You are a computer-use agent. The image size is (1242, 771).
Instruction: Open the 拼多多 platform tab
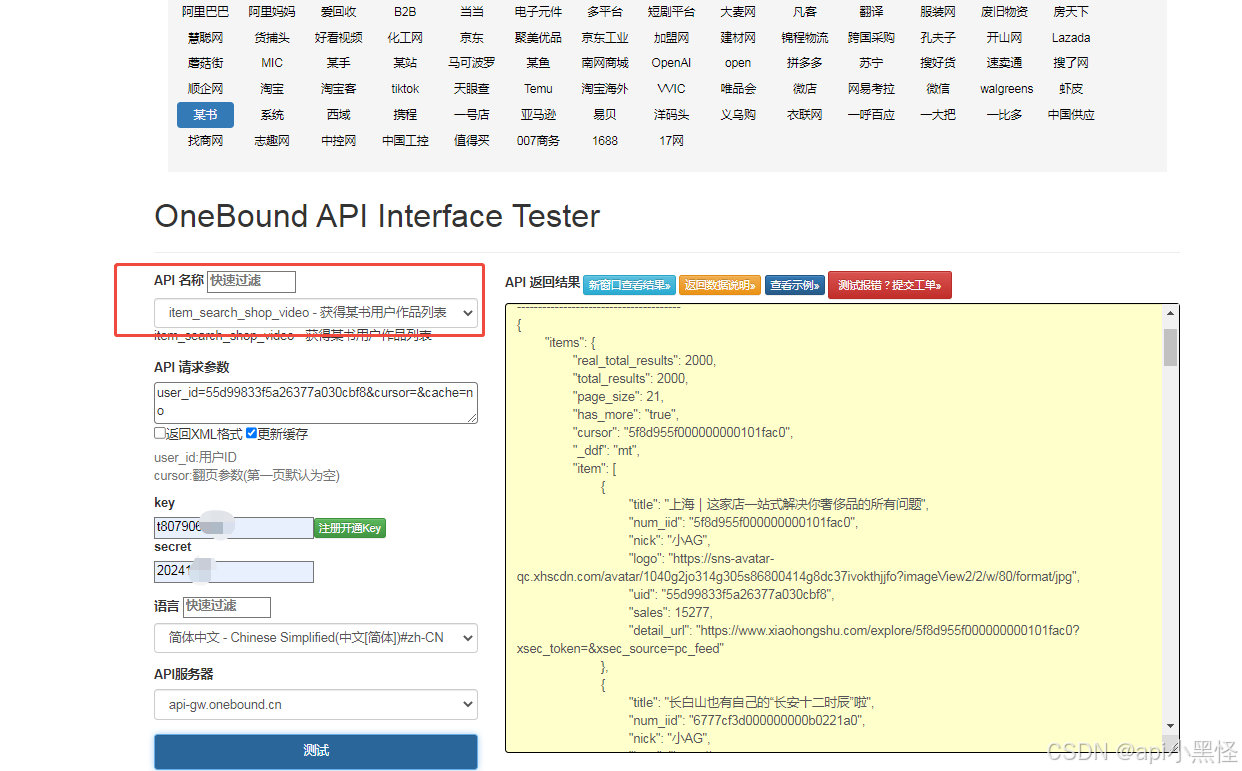tap(805, 63)
